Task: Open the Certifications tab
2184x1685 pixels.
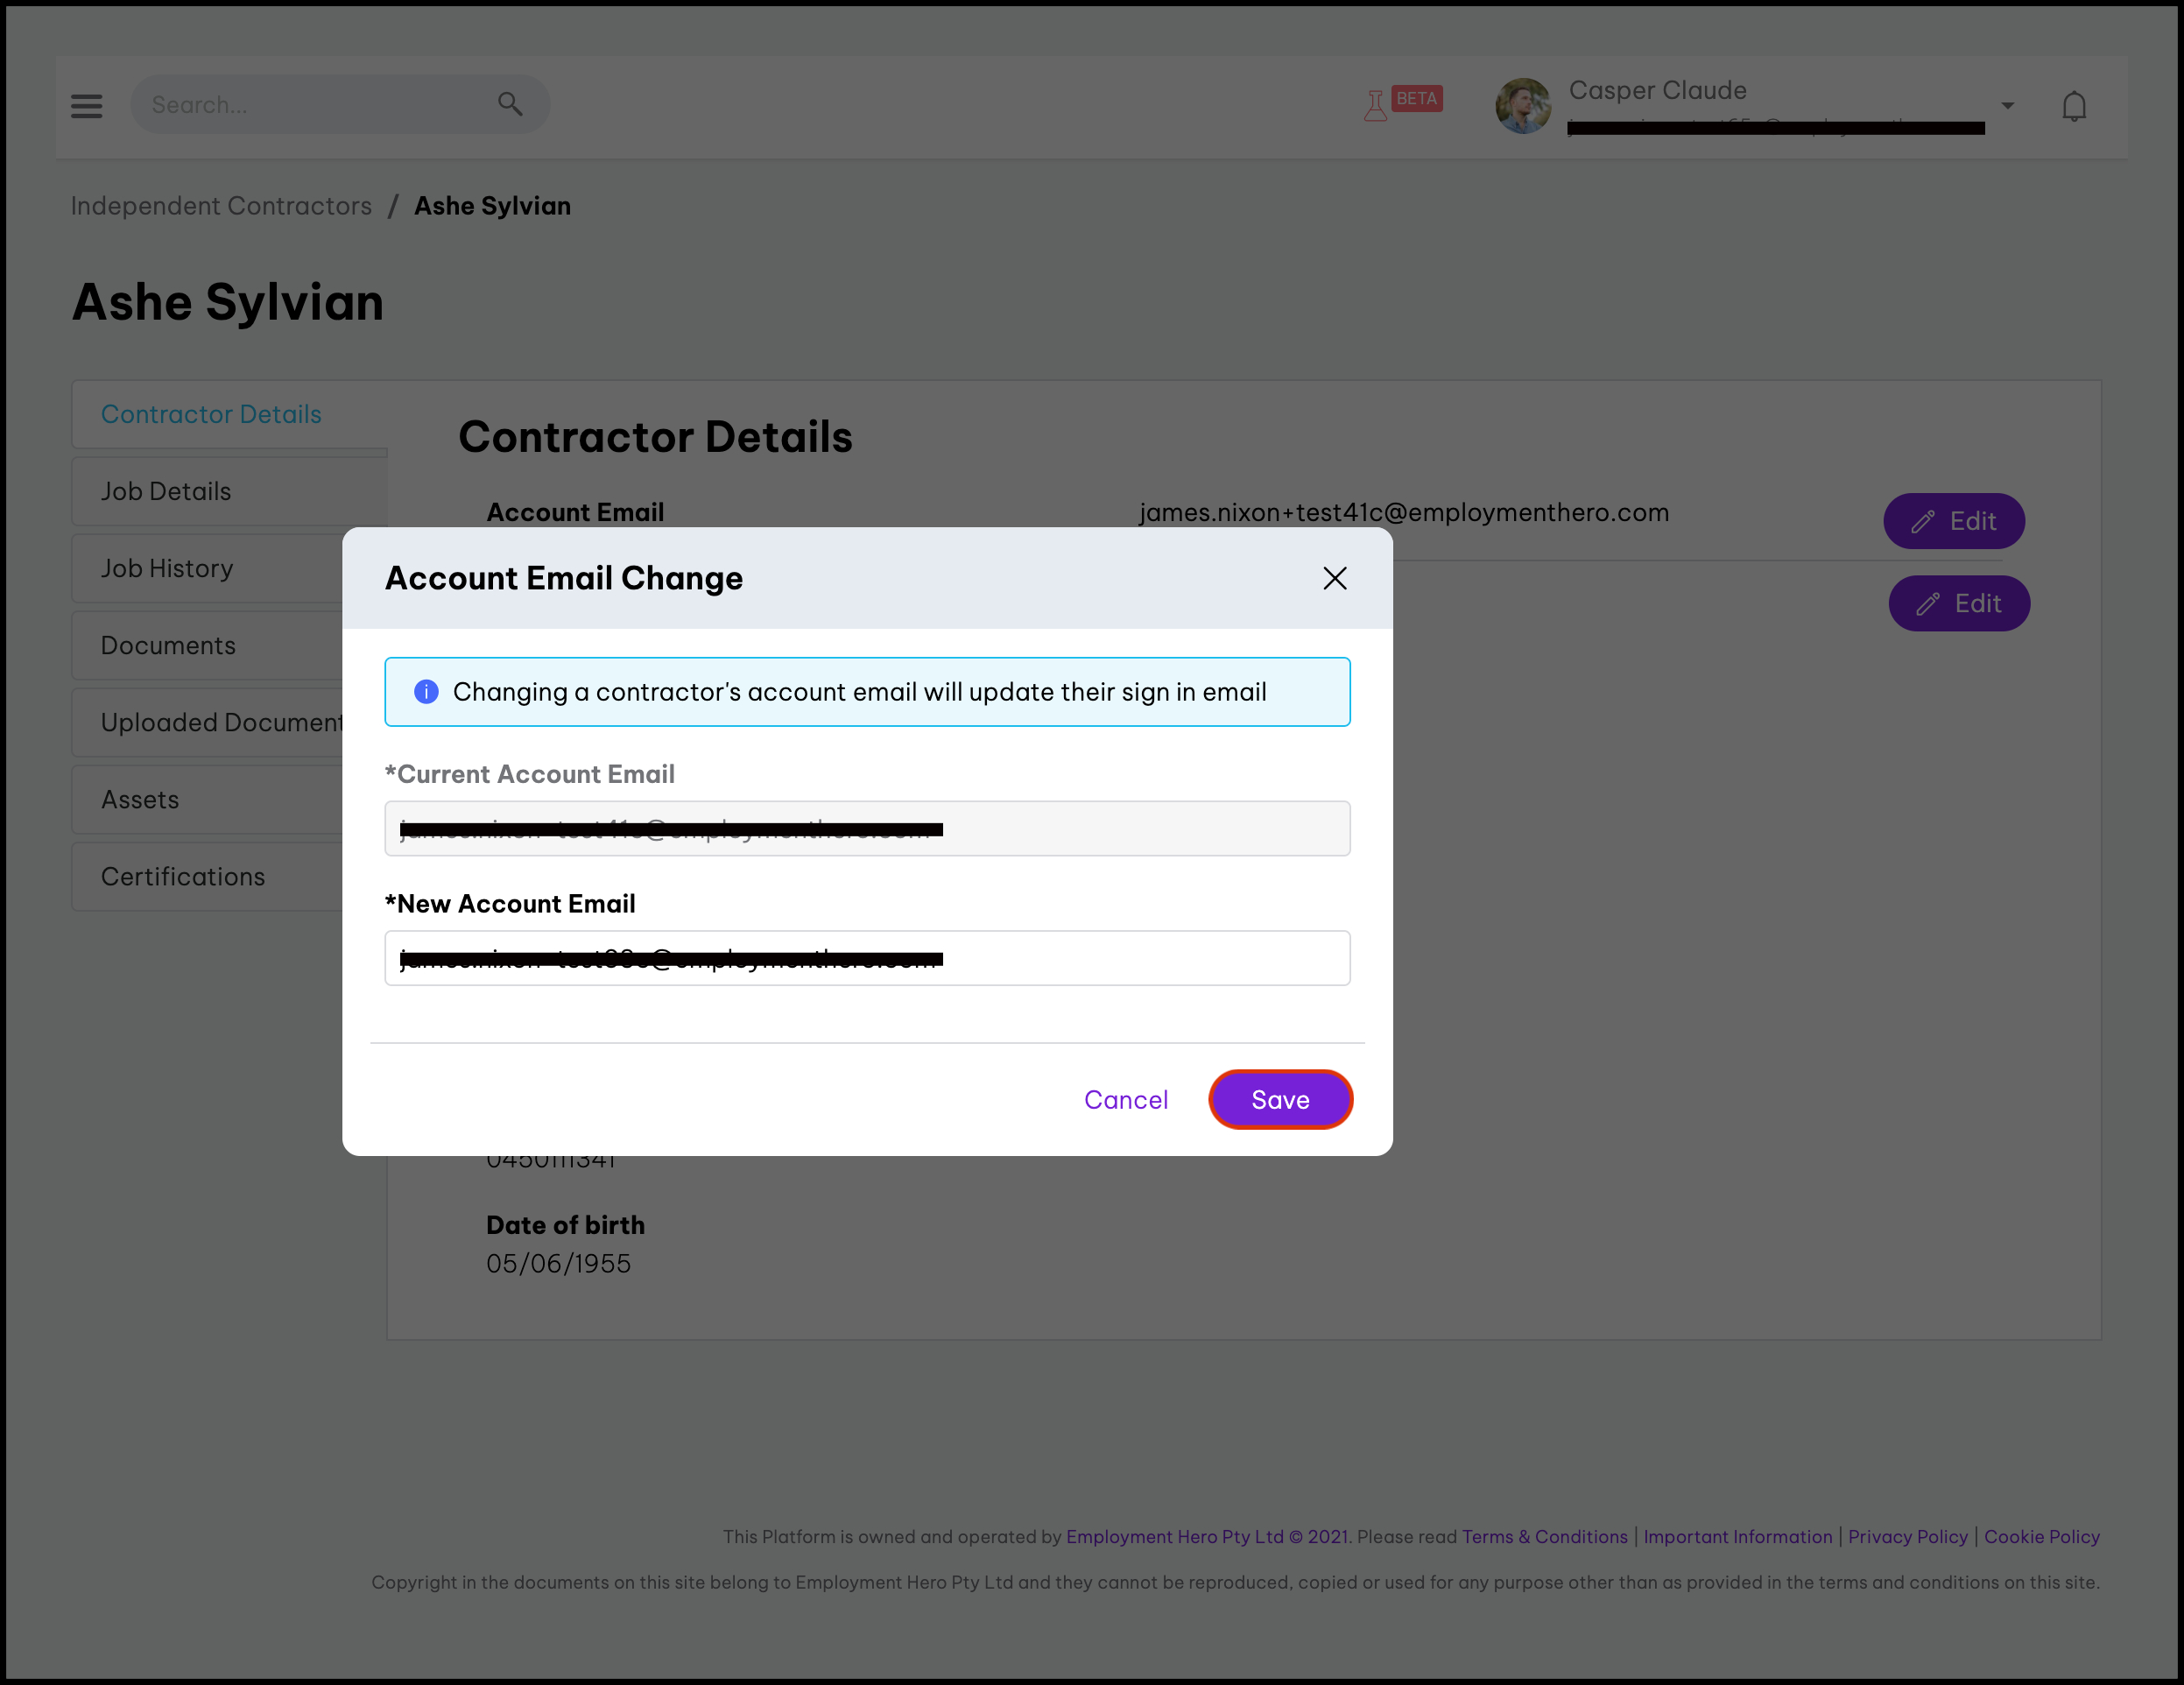Action: click(x=183, y=876)
